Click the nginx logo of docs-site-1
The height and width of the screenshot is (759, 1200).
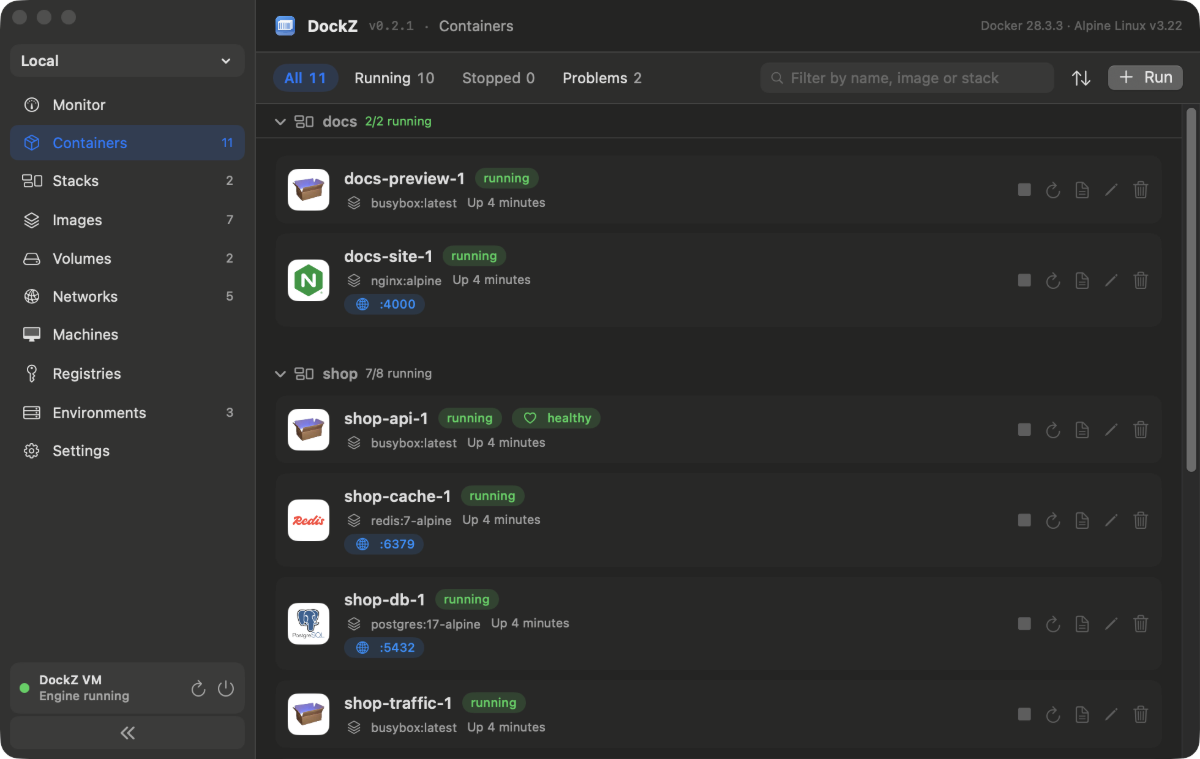[308, 280]
